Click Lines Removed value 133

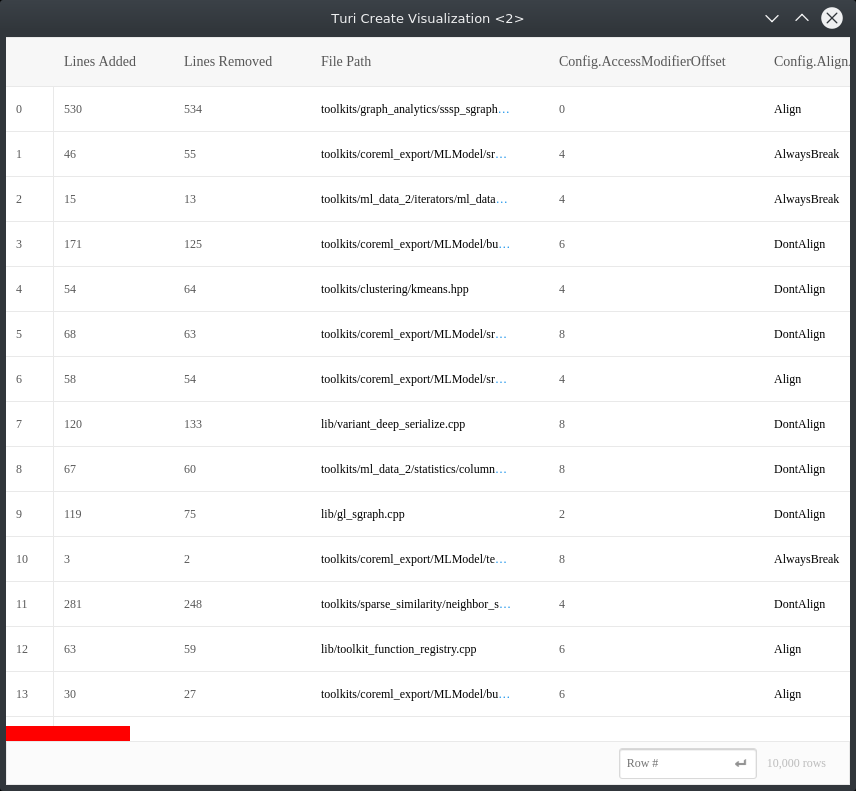[193, 424]
